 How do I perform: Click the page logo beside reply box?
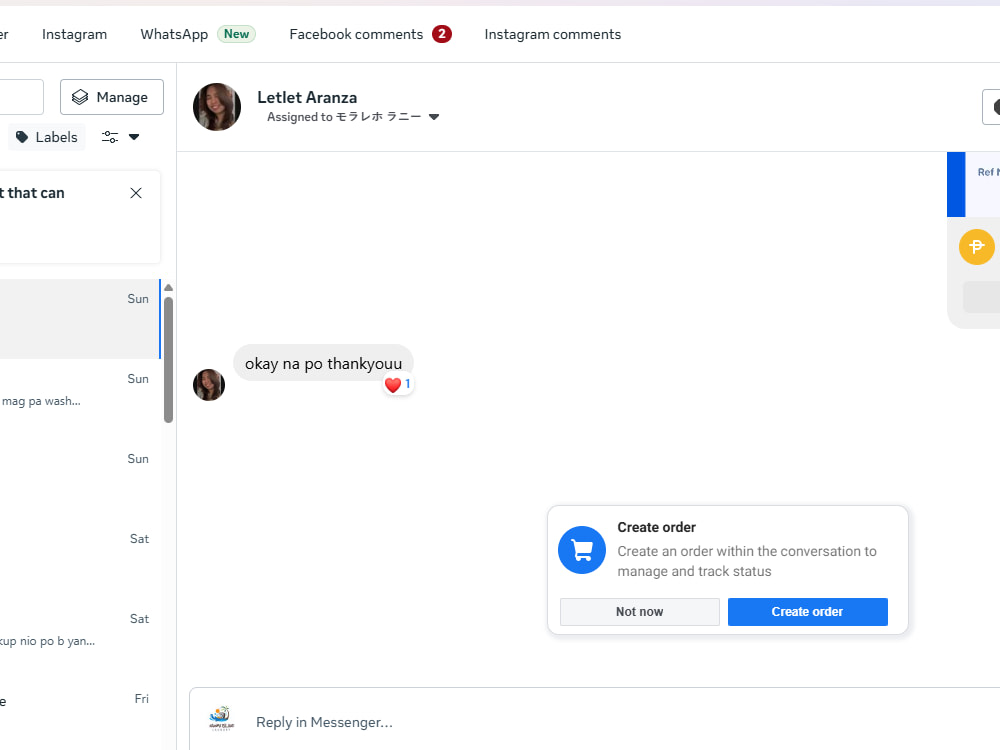click(x=221, y=719)
